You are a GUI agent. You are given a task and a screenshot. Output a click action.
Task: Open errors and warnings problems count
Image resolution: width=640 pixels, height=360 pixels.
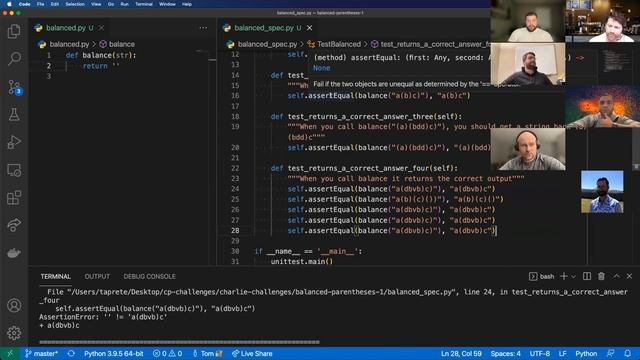[167, 353]
